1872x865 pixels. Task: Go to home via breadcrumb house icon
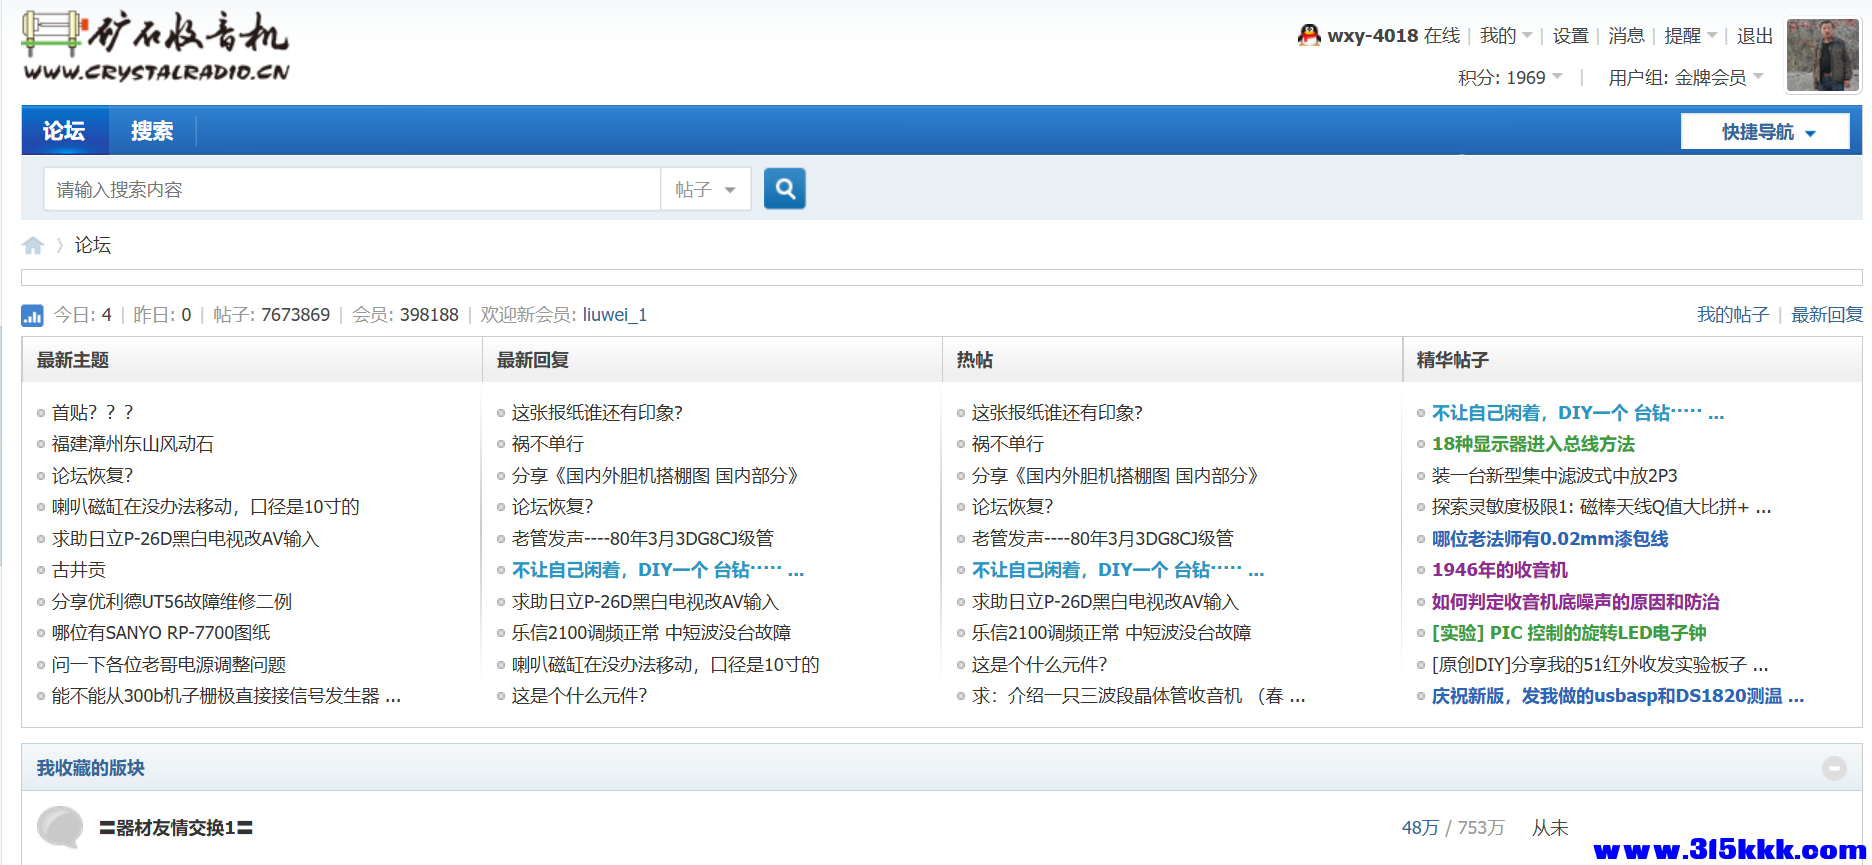pyautogui.click(x=33, y=245)
